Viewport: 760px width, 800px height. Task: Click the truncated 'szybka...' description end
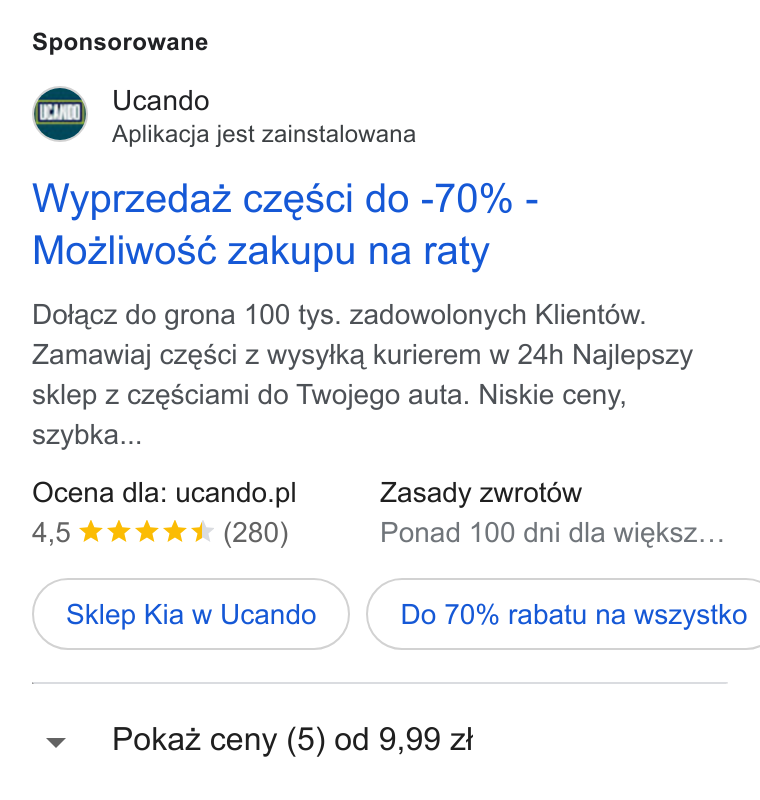tap(87, 435)
